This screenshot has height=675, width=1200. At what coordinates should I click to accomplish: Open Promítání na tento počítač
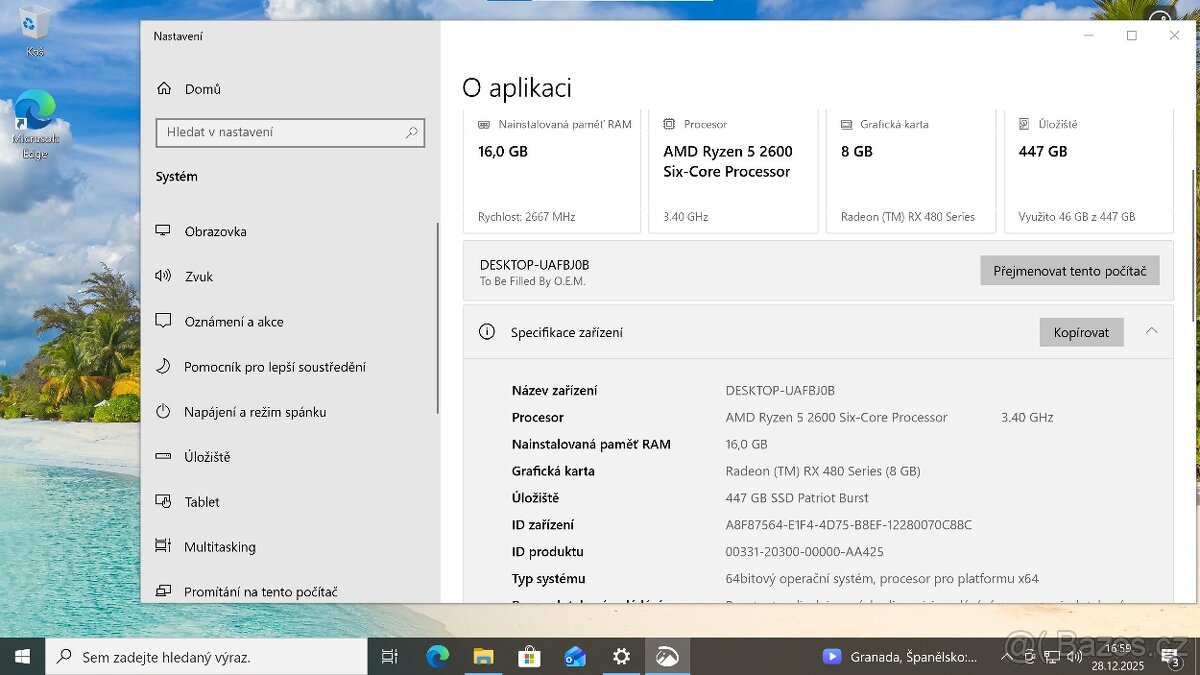tap(260, 592)
